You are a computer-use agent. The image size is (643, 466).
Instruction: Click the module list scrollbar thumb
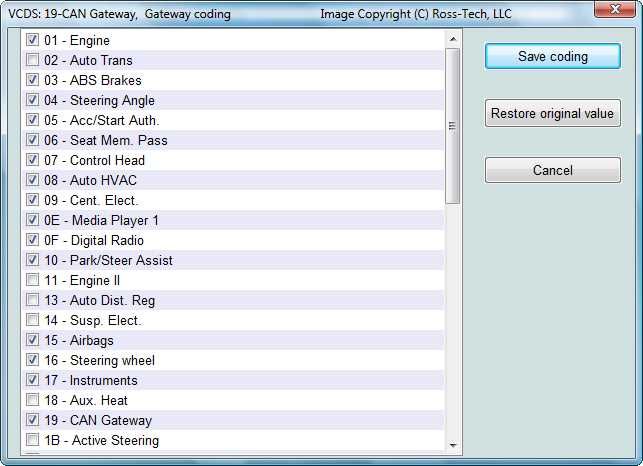pos(453,126)
